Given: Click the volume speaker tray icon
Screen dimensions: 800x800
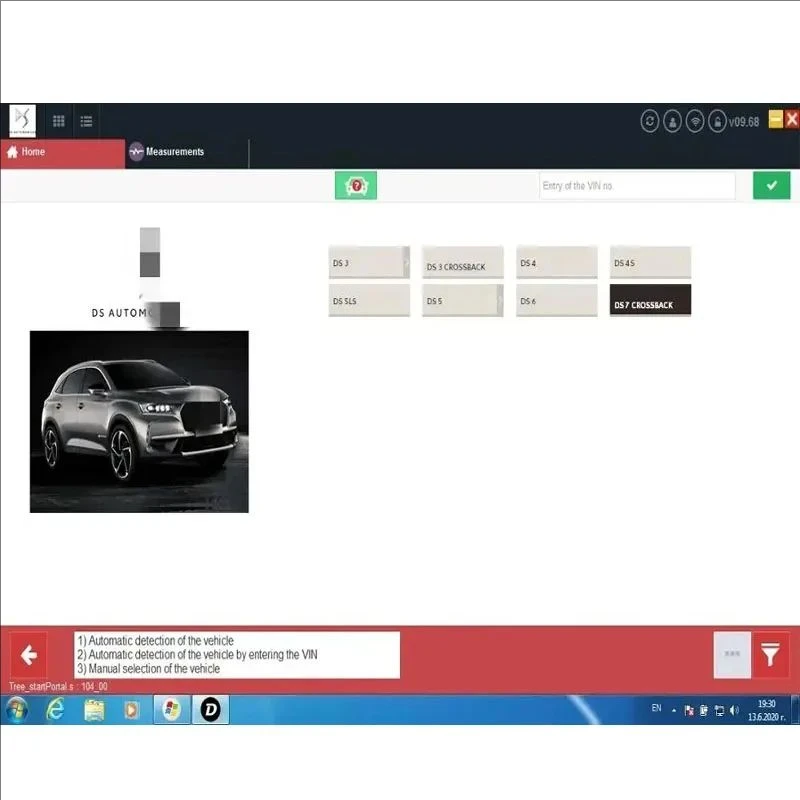Looking at the screenshot, I should [x=734, y=710].
